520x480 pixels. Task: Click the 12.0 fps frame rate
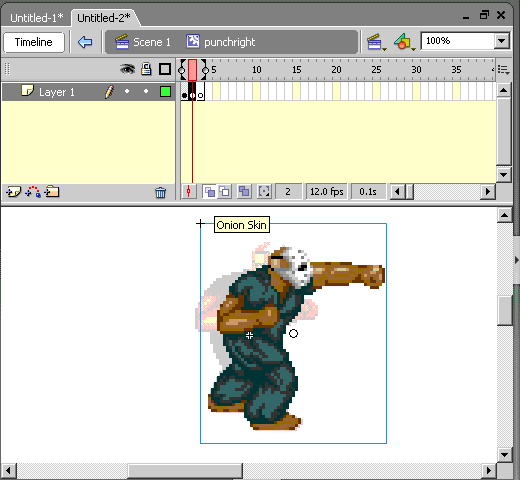pyautogui.click(x=327, y=192)
